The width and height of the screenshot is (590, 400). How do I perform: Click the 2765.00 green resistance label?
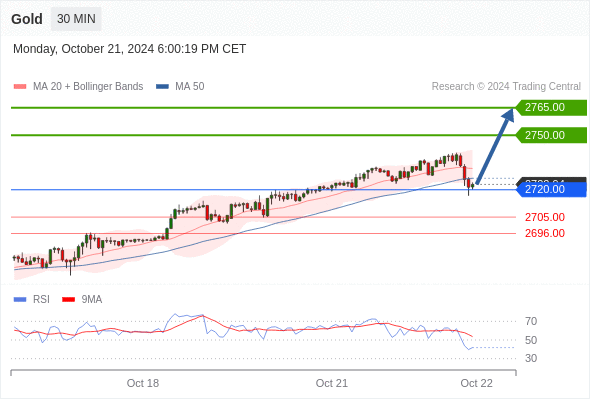coord(551,108)
